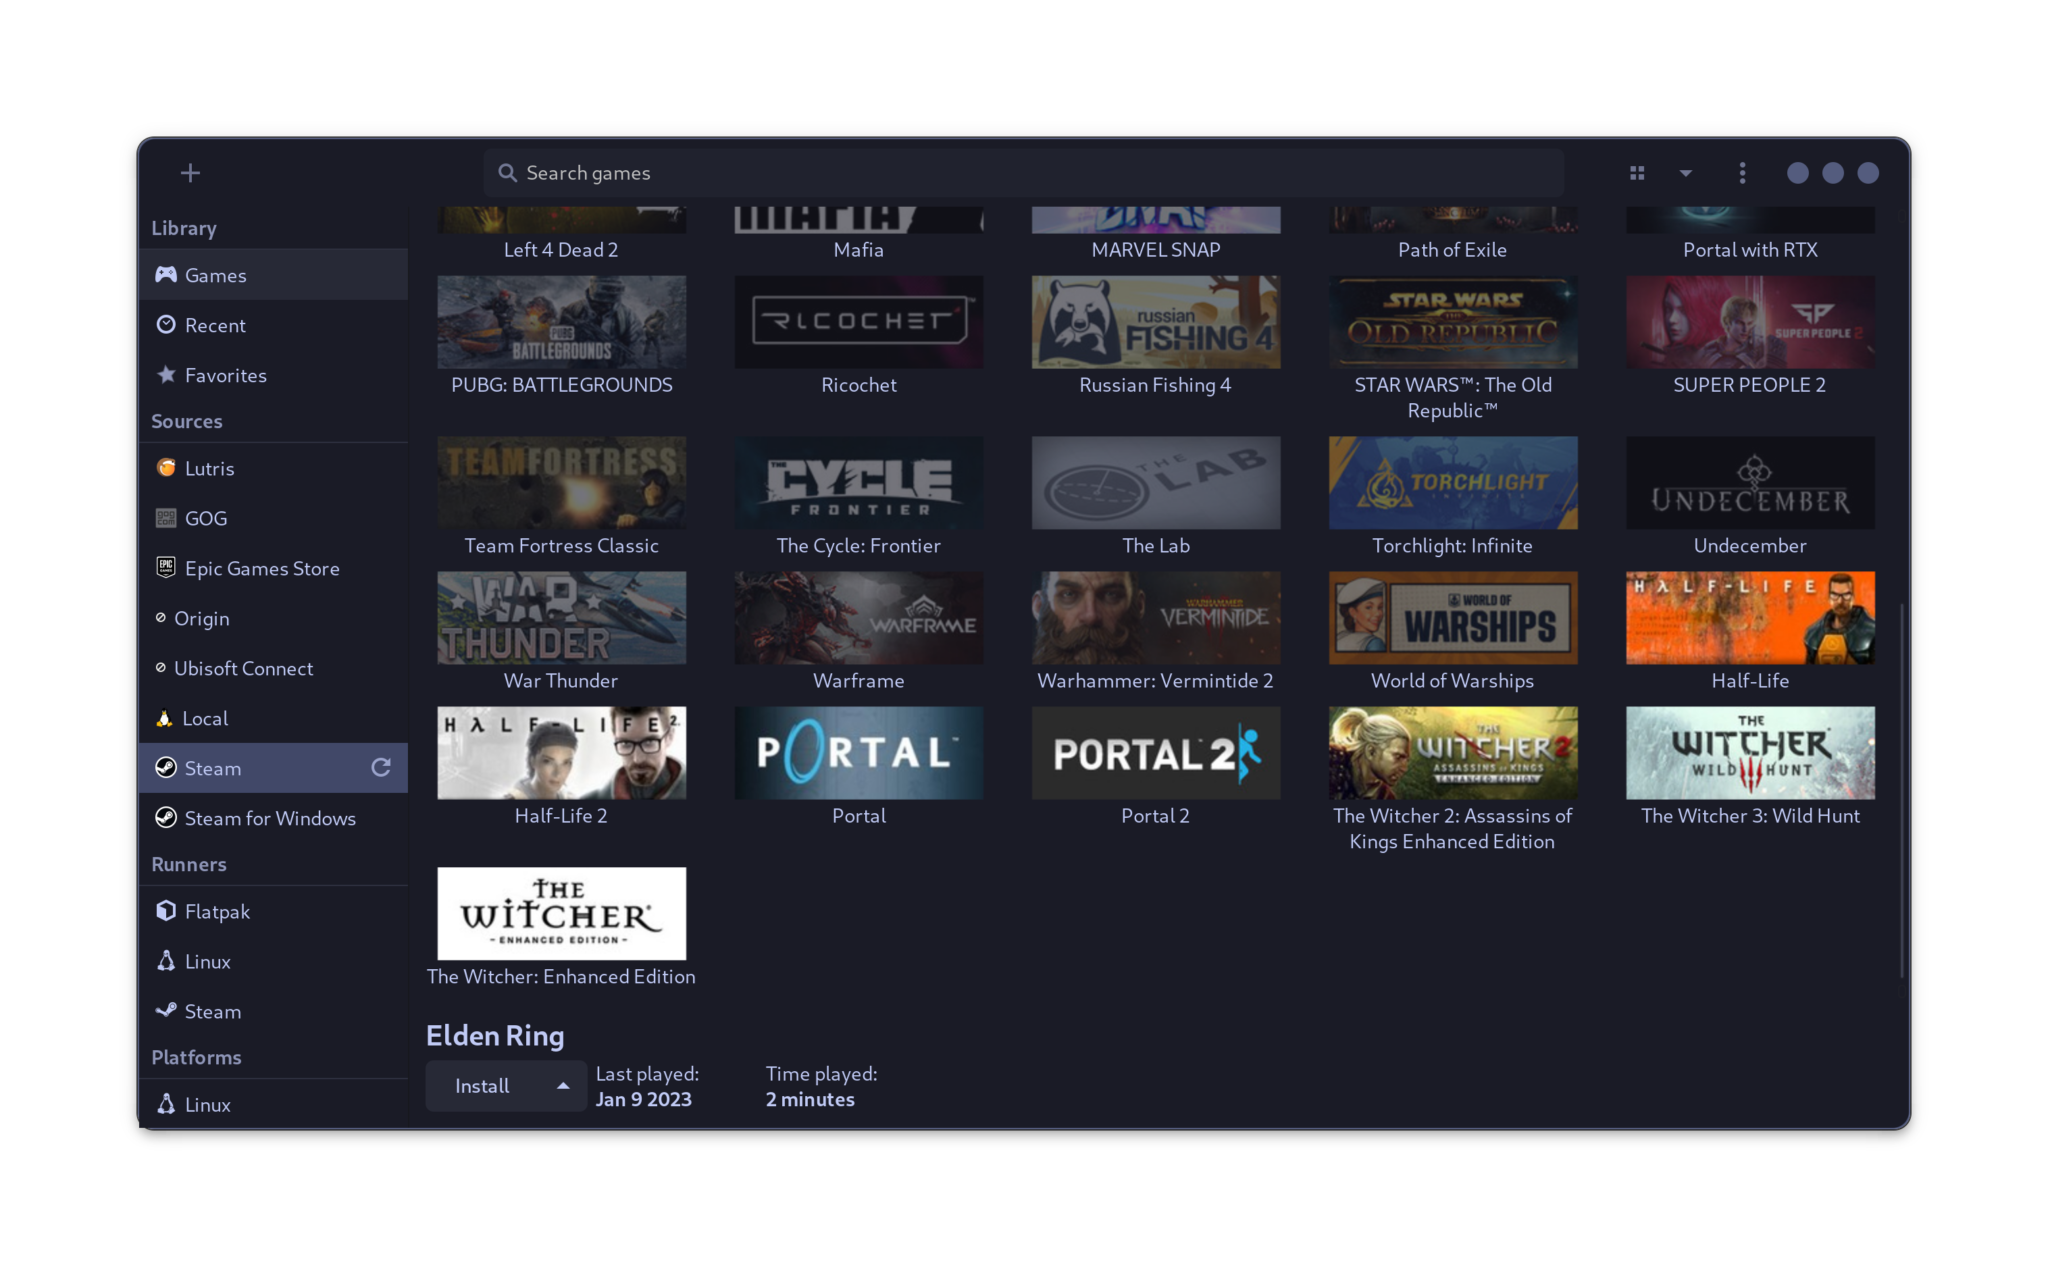Image resolution: width=2048 pixels, height=1267 pixels.
Task: Click the Elden Ring heading
Action: click(x=495, y=1035)
